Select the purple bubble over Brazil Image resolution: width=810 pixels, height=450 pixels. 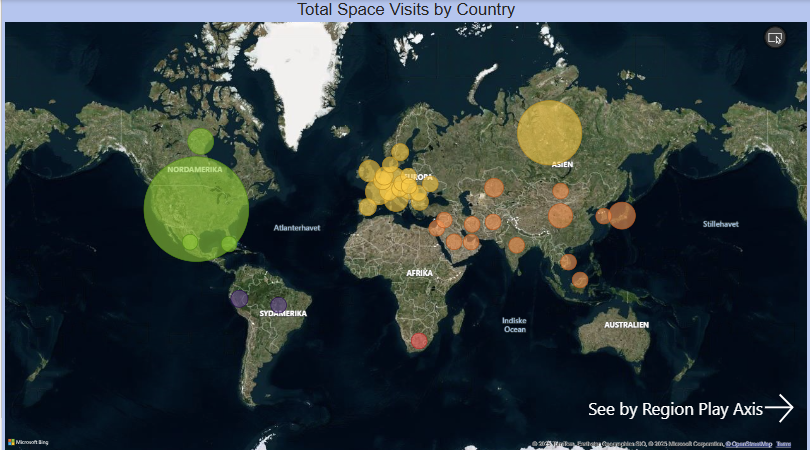click(x=278, y=305)
